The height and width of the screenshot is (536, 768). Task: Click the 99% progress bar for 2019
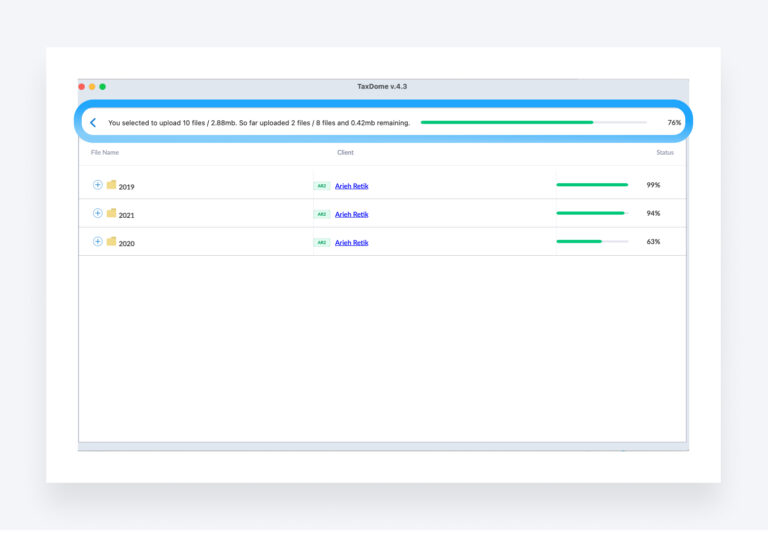pos(592,185)
